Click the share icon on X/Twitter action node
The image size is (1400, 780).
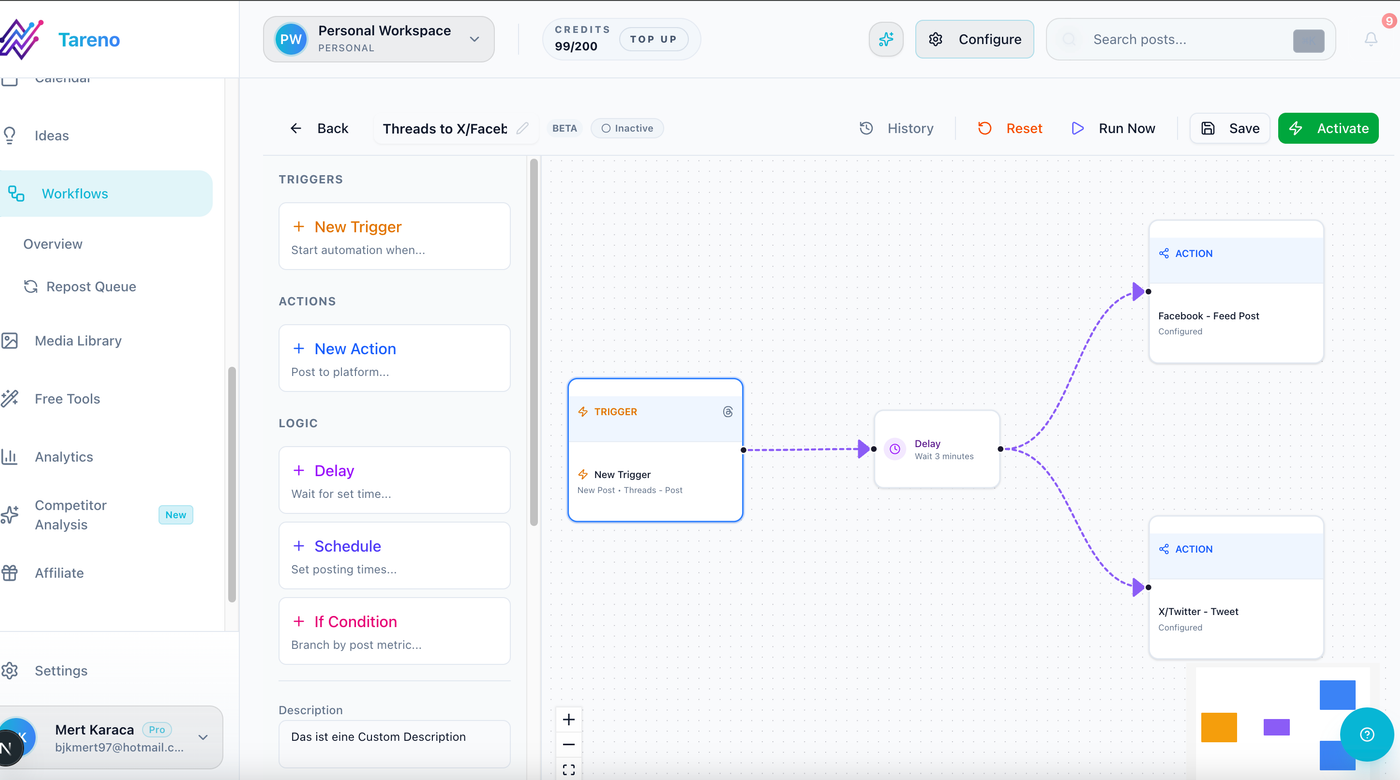pos(1164,549)
